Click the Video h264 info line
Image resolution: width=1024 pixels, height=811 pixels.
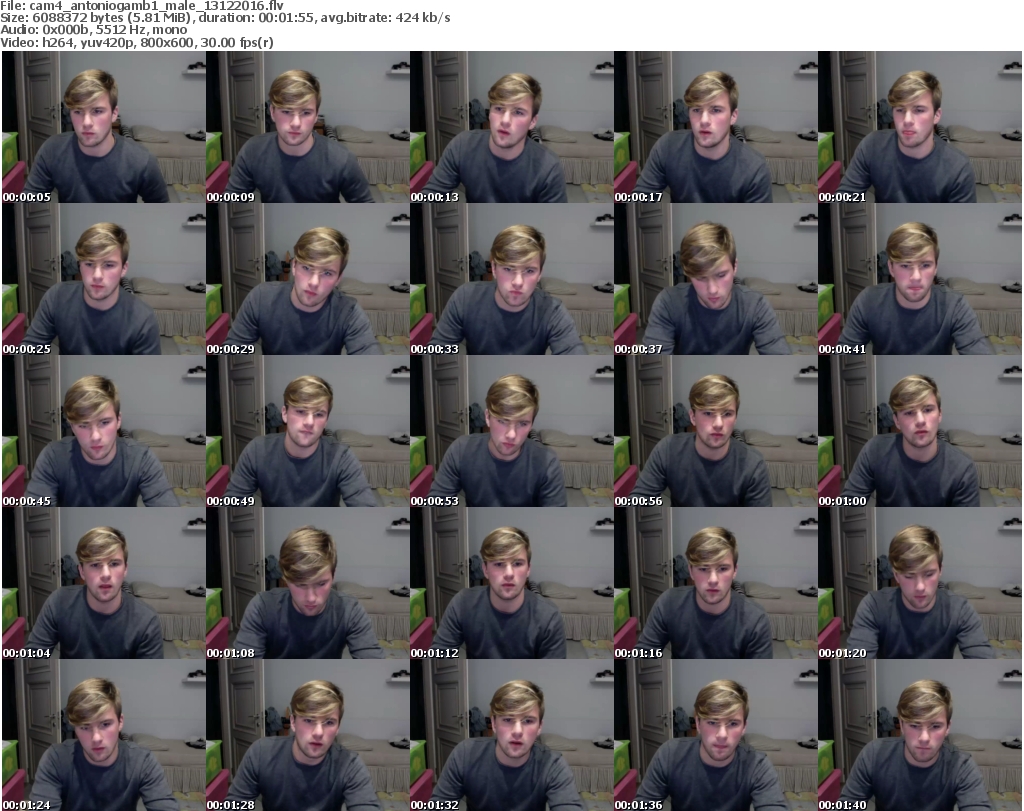(136, 42)
